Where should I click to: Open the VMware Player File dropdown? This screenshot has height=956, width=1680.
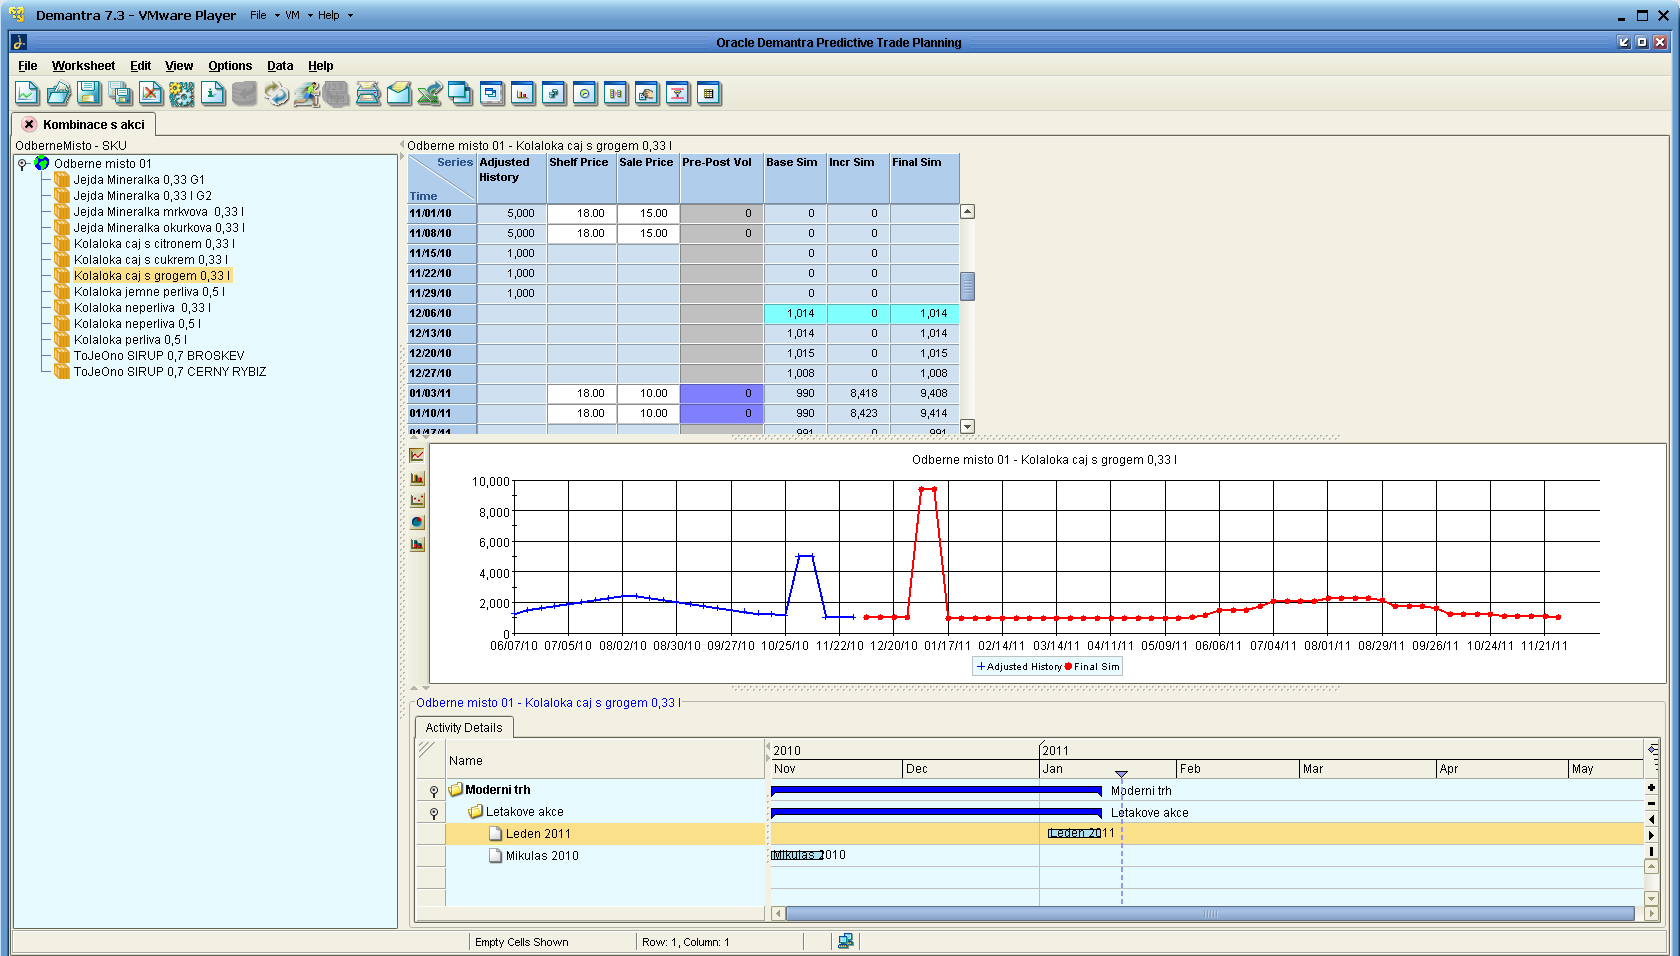(264, 15)
